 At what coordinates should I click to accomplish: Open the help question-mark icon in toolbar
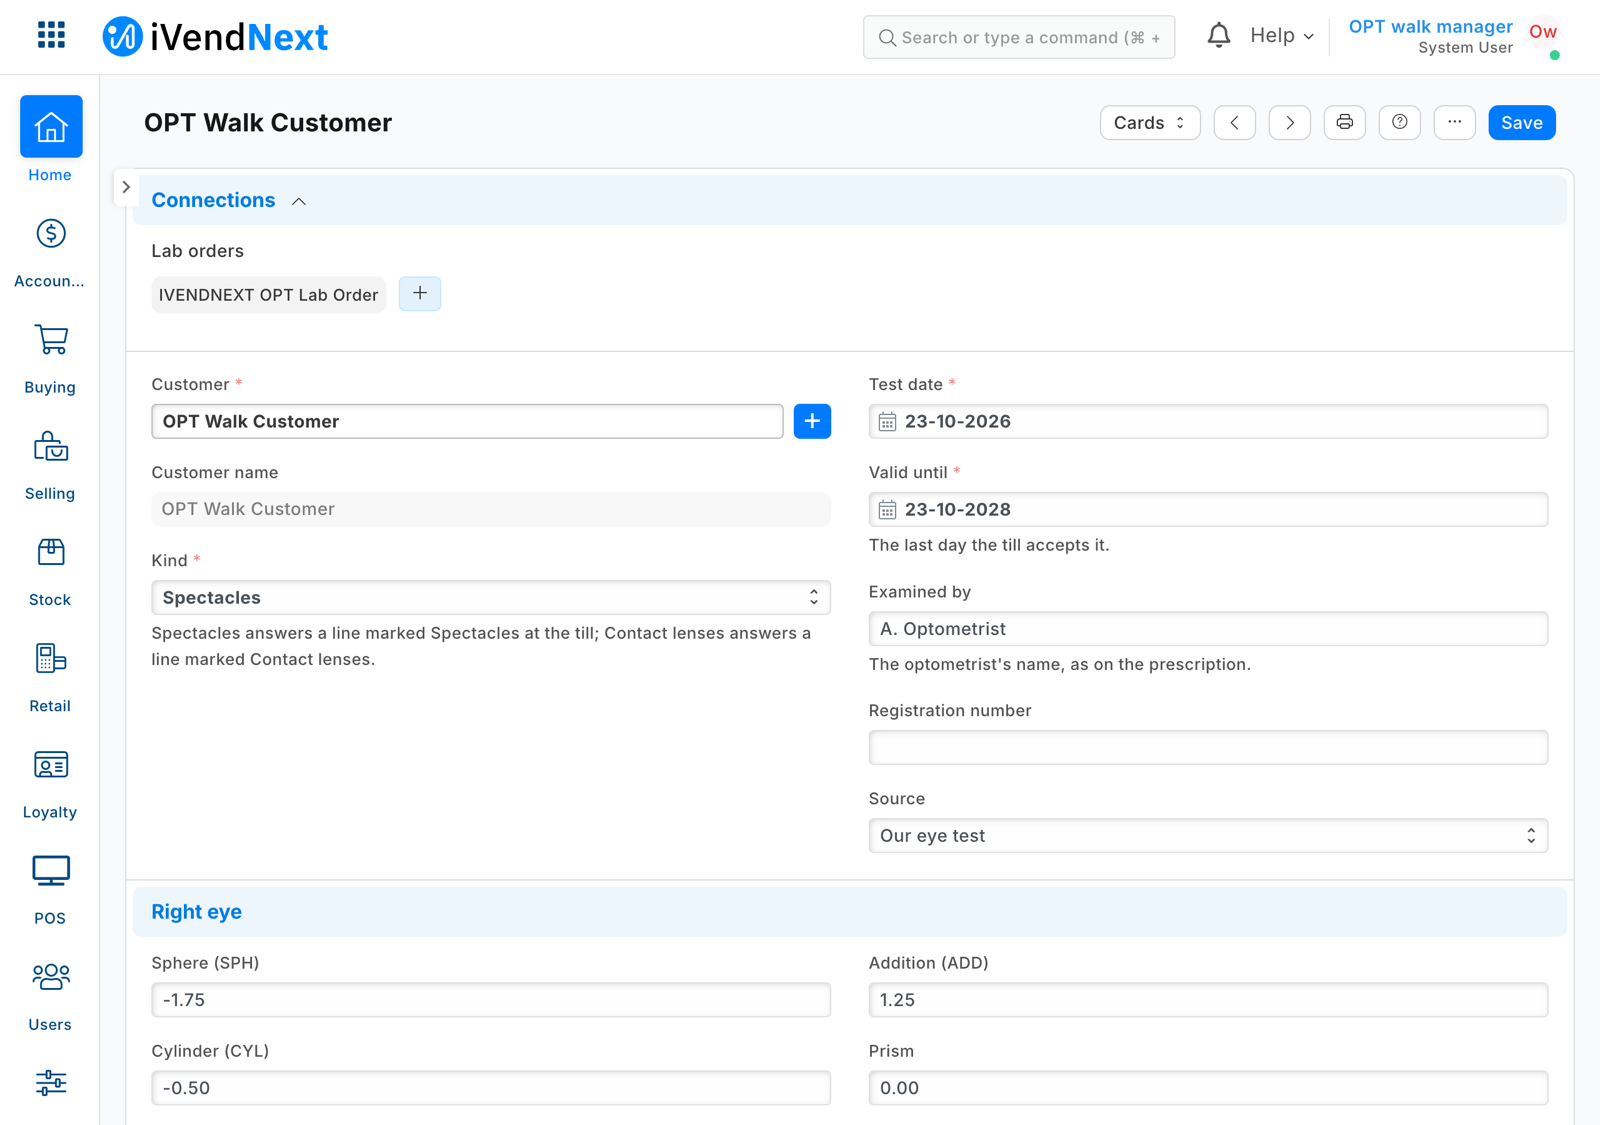[1399, 122]
